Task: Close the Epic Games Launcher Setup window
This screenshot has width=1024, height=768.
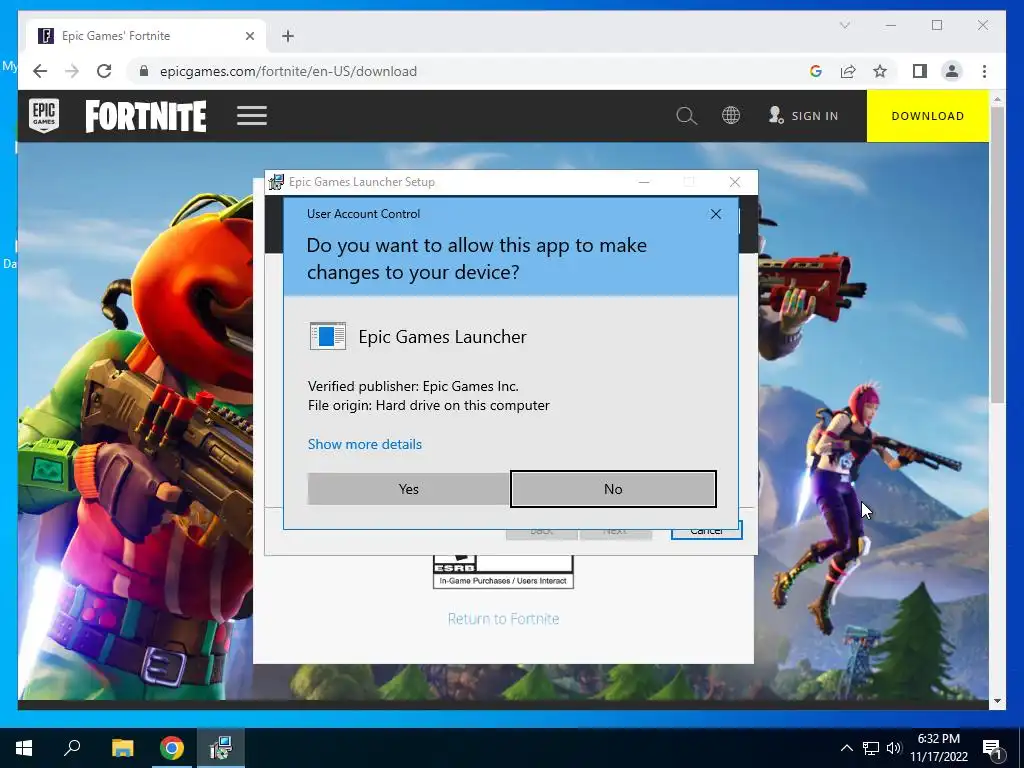Action: (x=735, y=182)
